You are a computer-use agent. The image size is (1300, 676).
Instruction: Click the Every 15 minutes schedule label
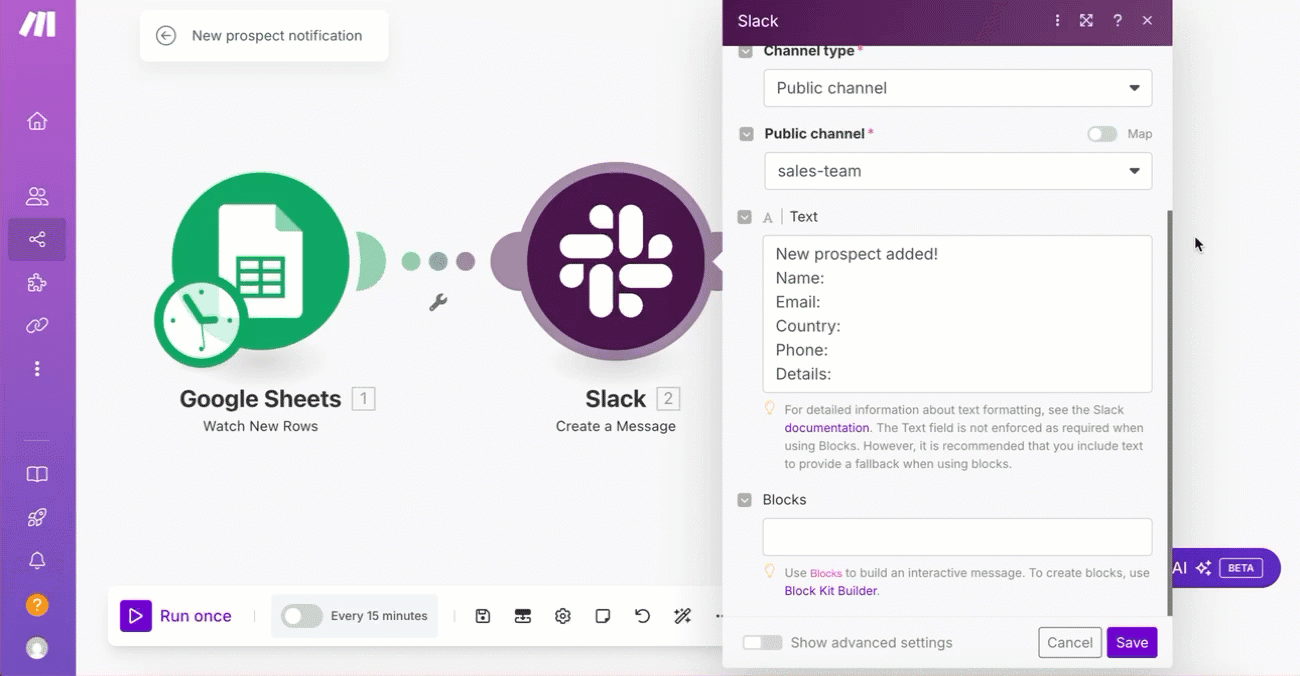tap(379, 616)
